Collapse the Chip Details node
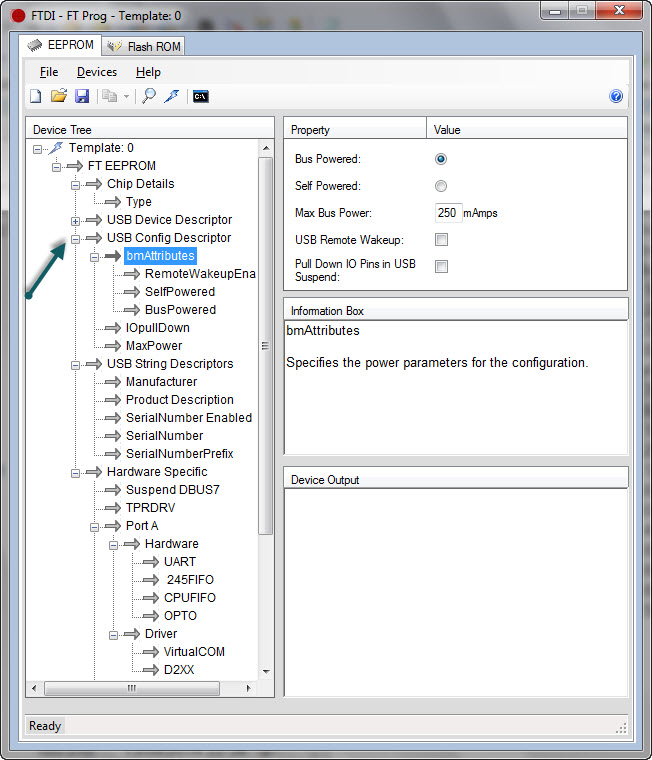652x760 pixels. pos(75,186)
